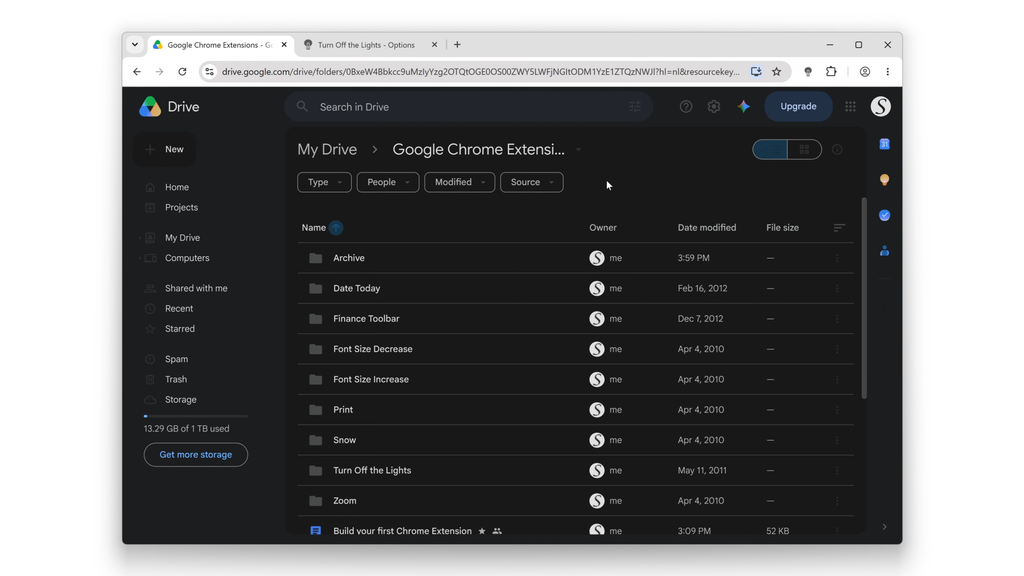Open advanced search options filter icon
Viewport: 1024px width, 576px height.
click(635, 106)
